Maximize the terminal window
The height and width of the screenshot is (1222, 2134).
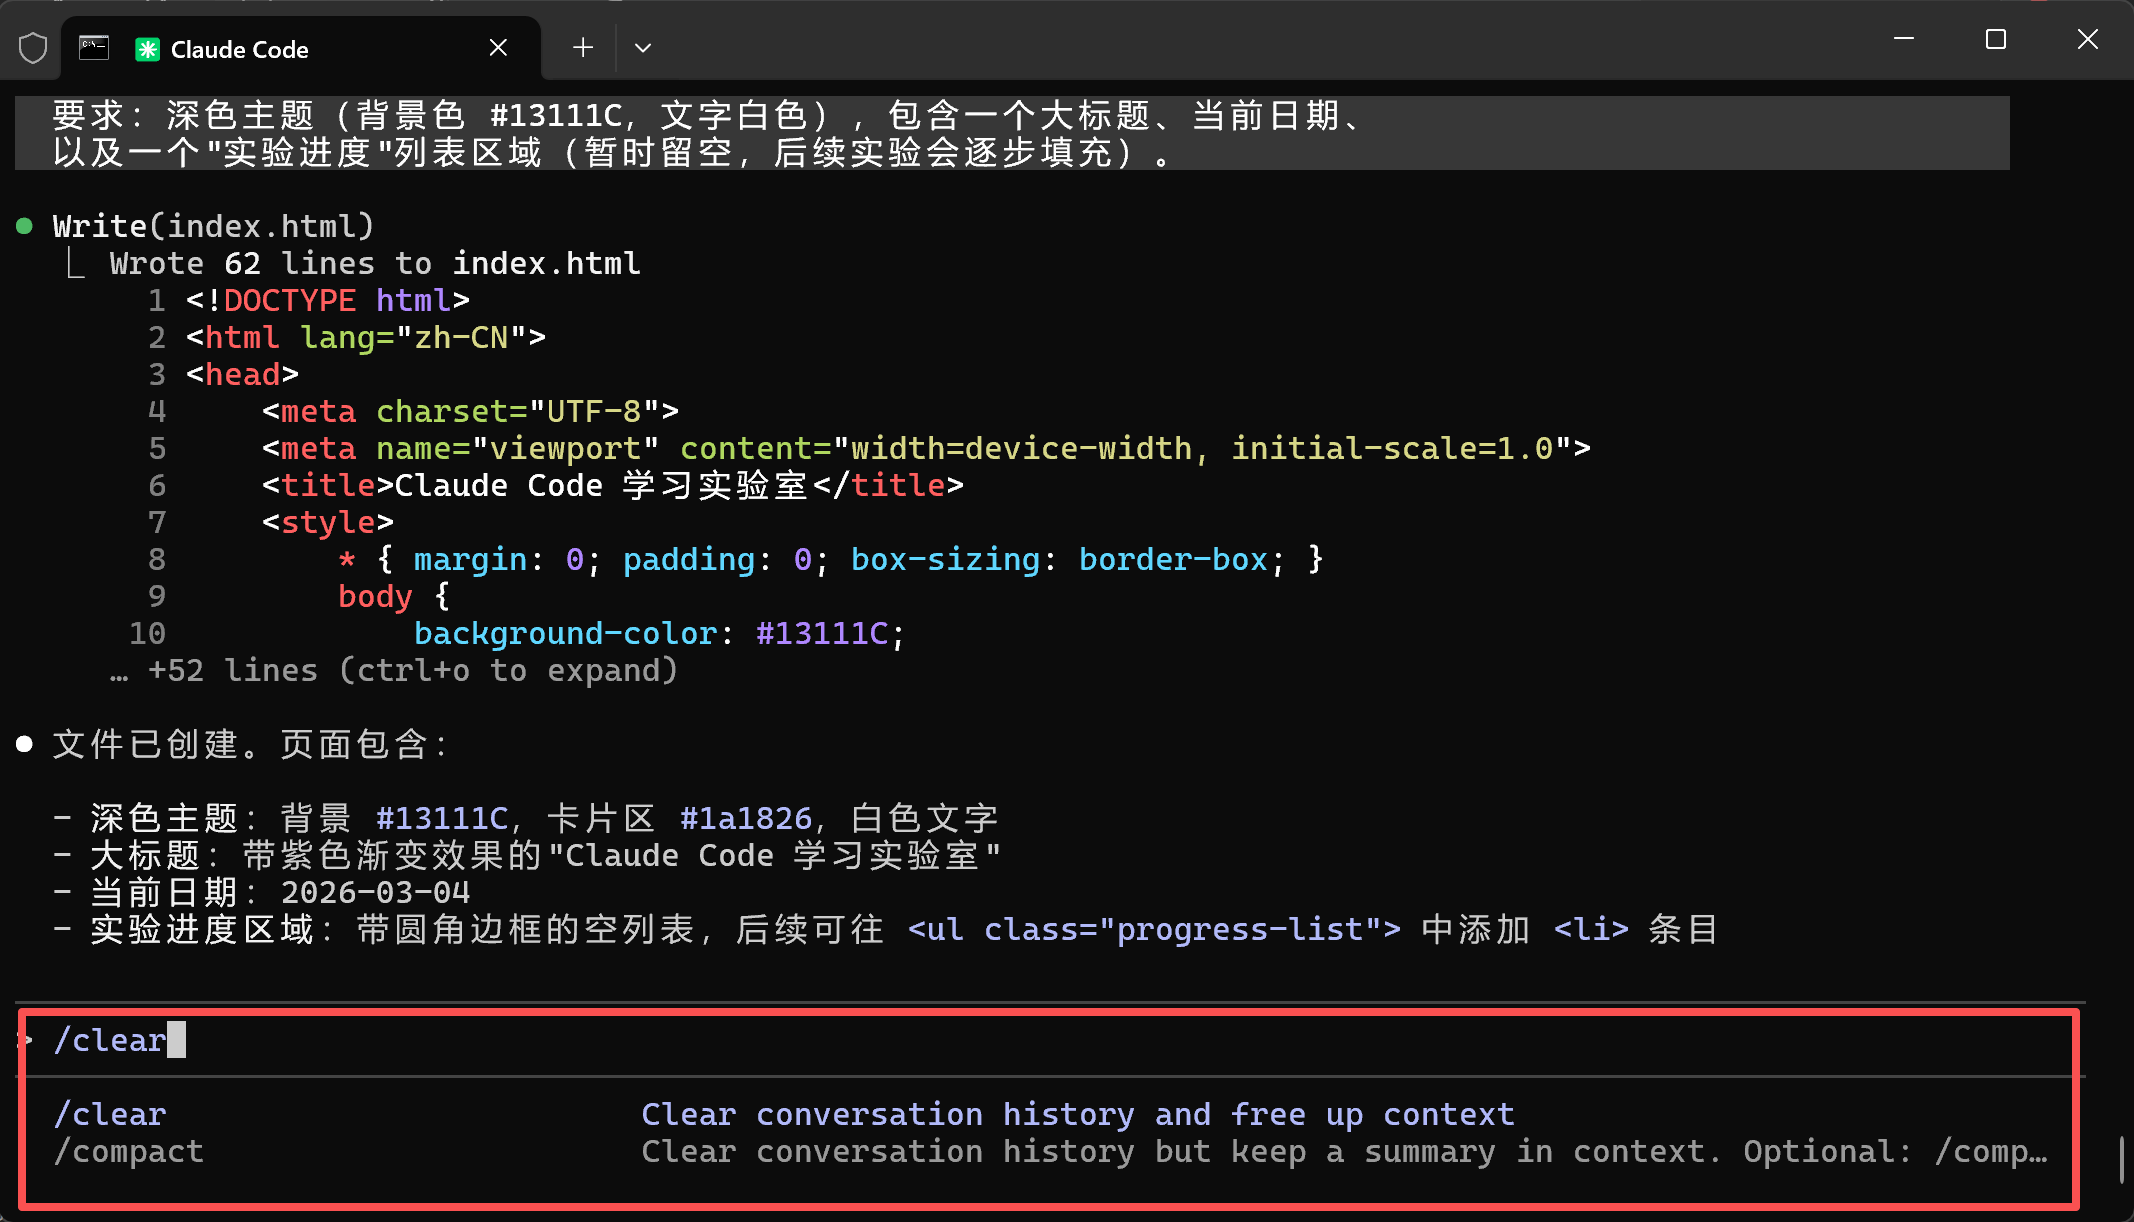[1996, 39]
